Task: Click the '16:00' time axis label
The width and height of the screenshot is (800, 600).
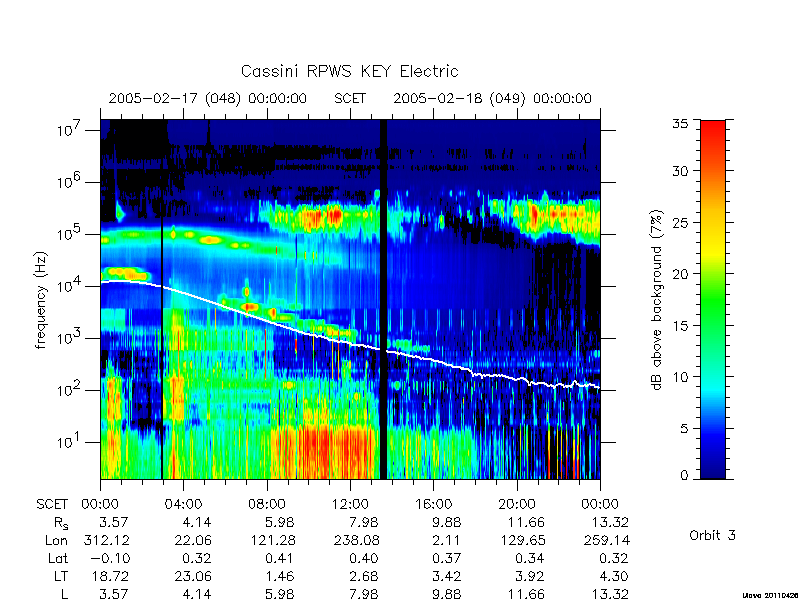Action: [433, 504]
